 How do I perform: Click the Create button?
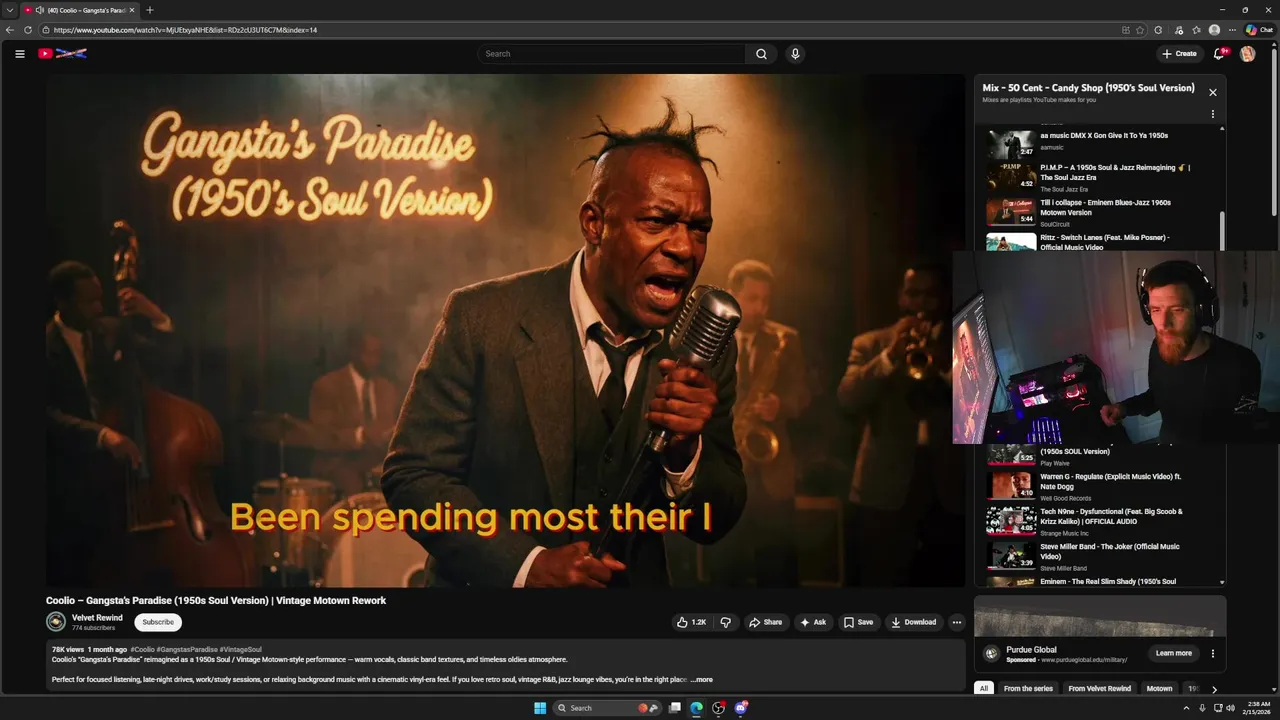point(1180,54)
